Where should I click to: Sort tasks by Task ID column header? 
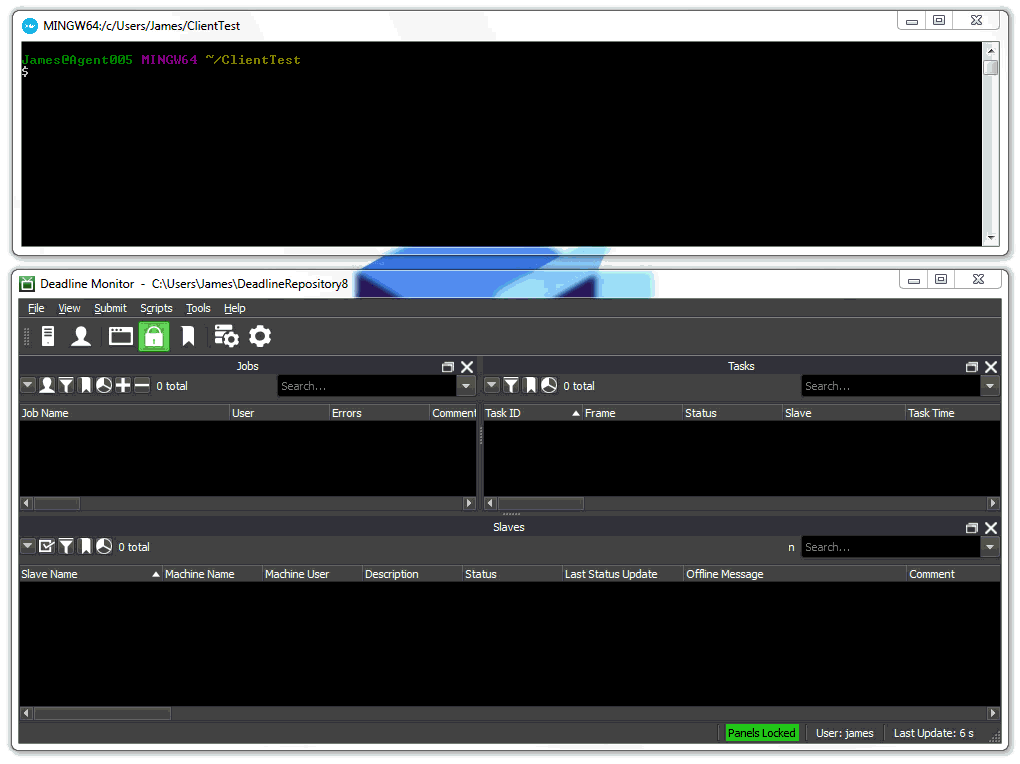533,413
